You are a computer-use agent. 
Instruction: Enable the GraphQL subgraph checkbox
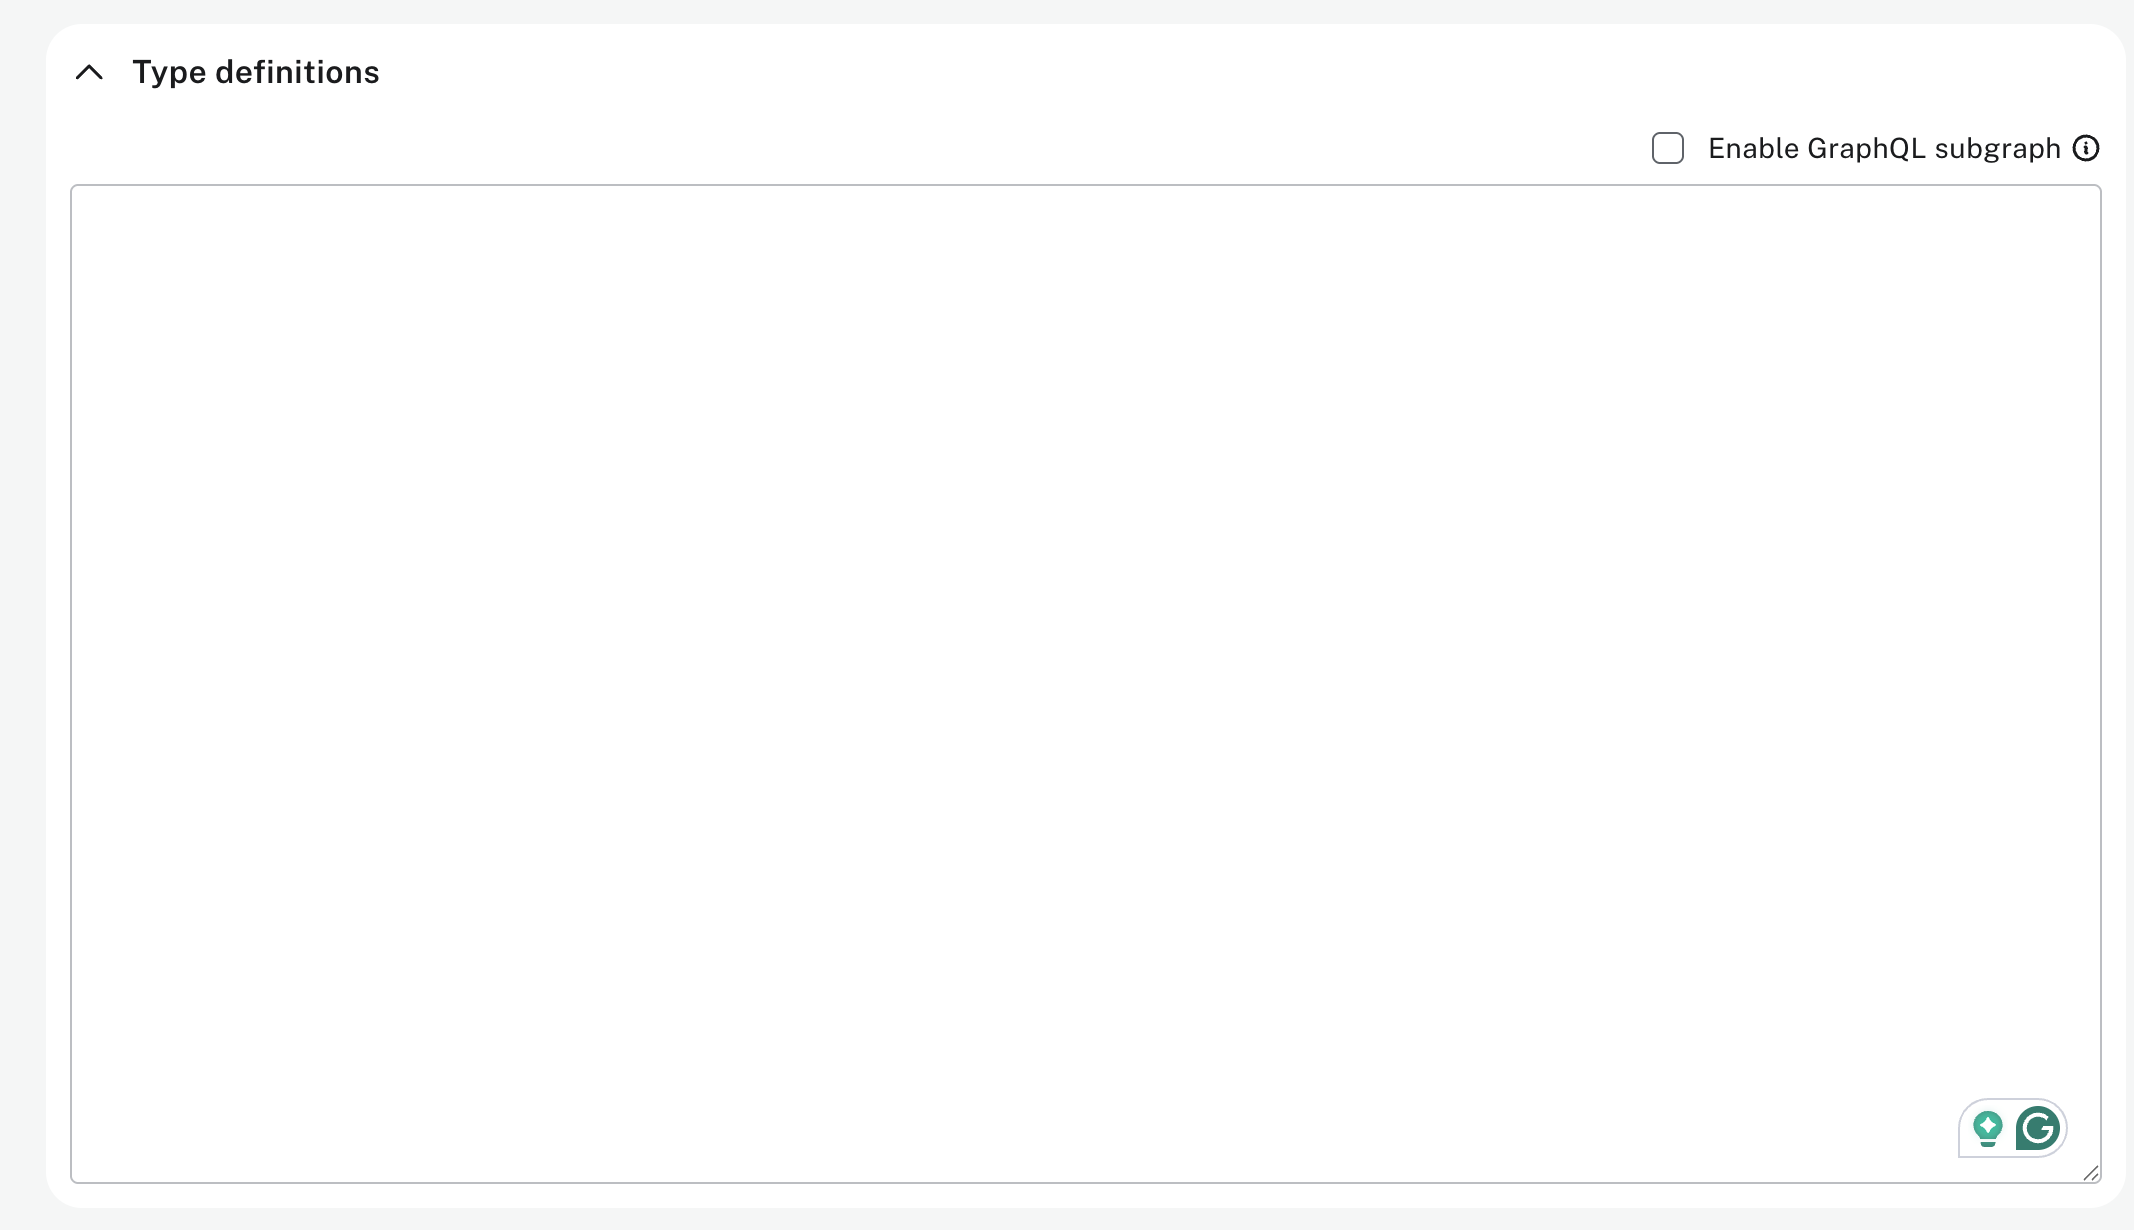click(x=1667, y=148)
